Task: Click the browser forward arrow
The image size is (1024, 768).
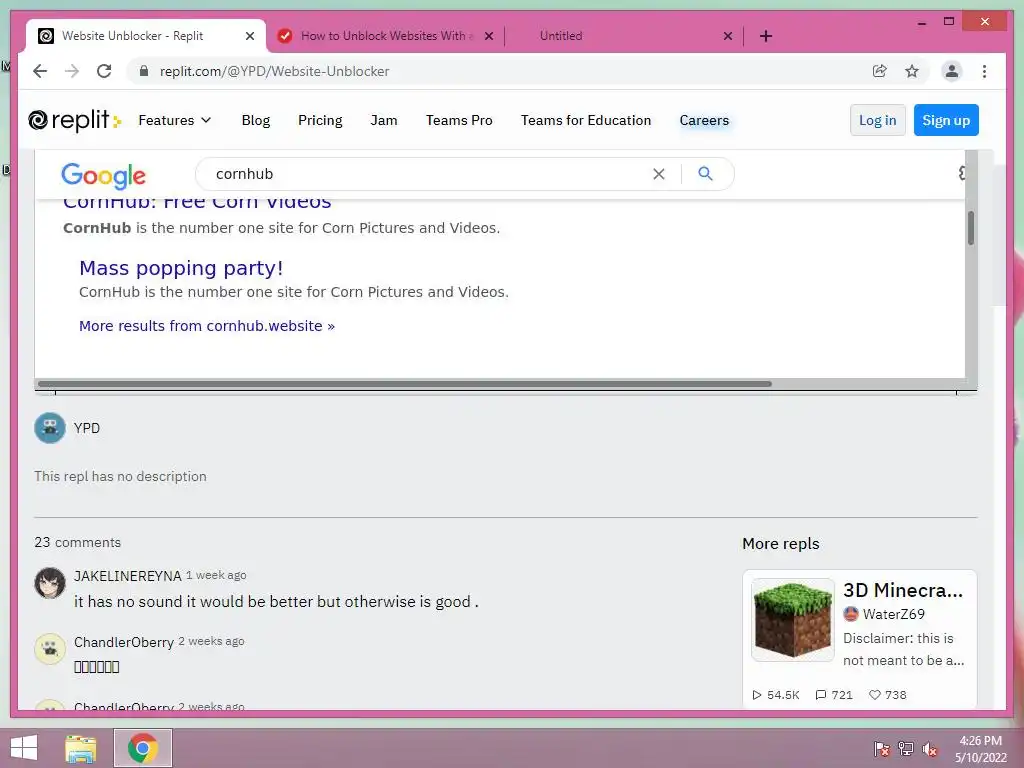Action: [72, 71]
